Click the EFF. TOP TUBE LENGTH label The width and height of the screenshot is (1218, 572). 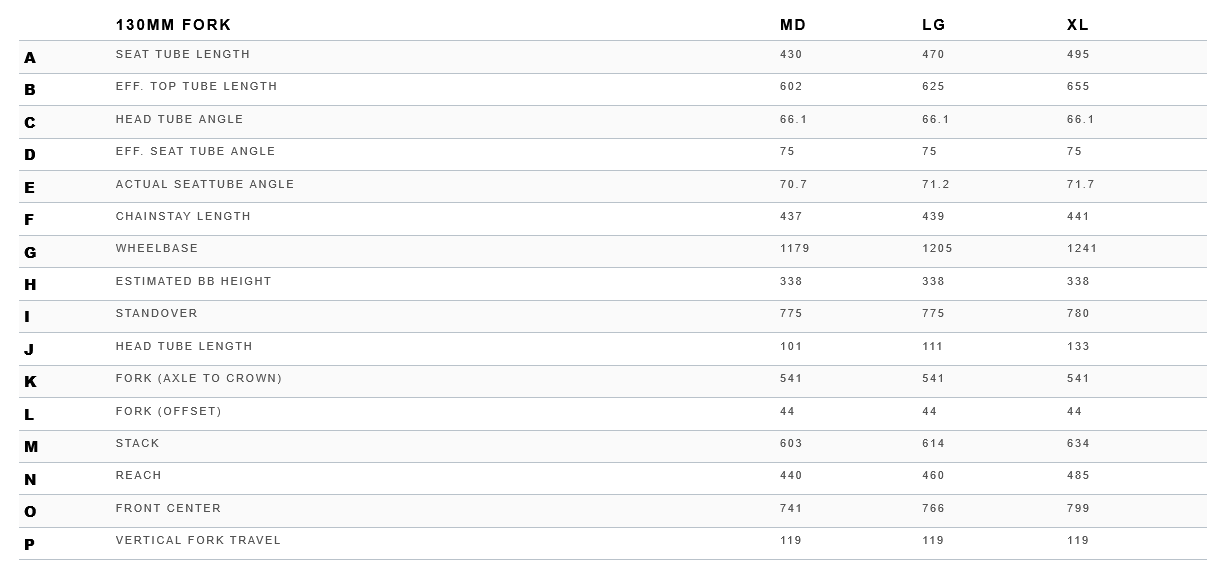196,86
